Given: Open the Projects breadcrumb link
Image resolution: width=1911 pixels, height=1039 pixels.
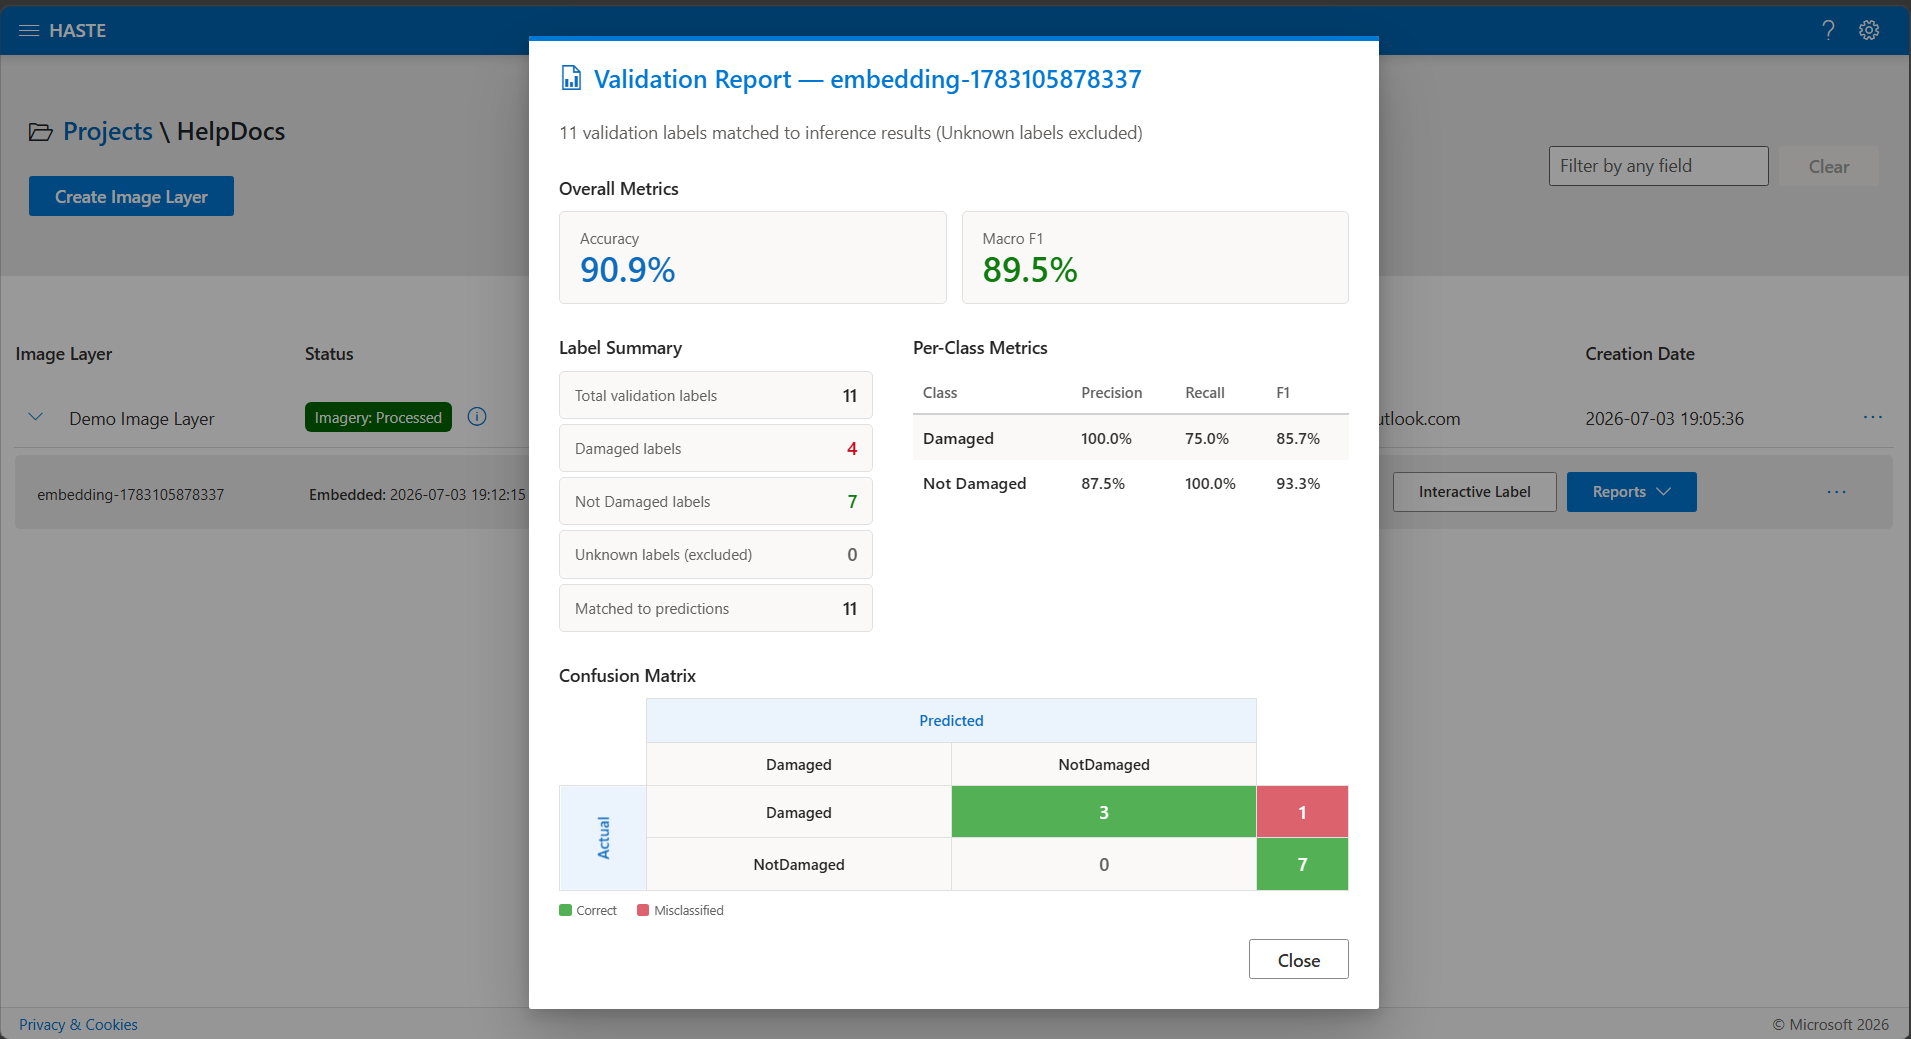Looking at the screenshot, I should click(108, 132).
